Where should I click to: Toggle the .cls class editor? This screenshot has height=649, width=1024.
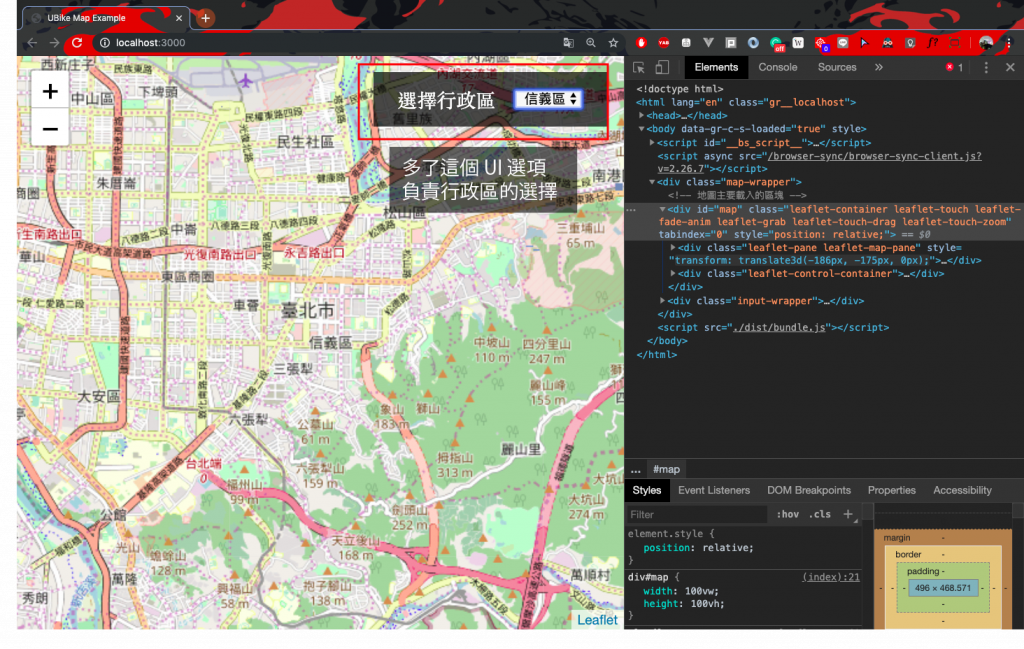820,514
